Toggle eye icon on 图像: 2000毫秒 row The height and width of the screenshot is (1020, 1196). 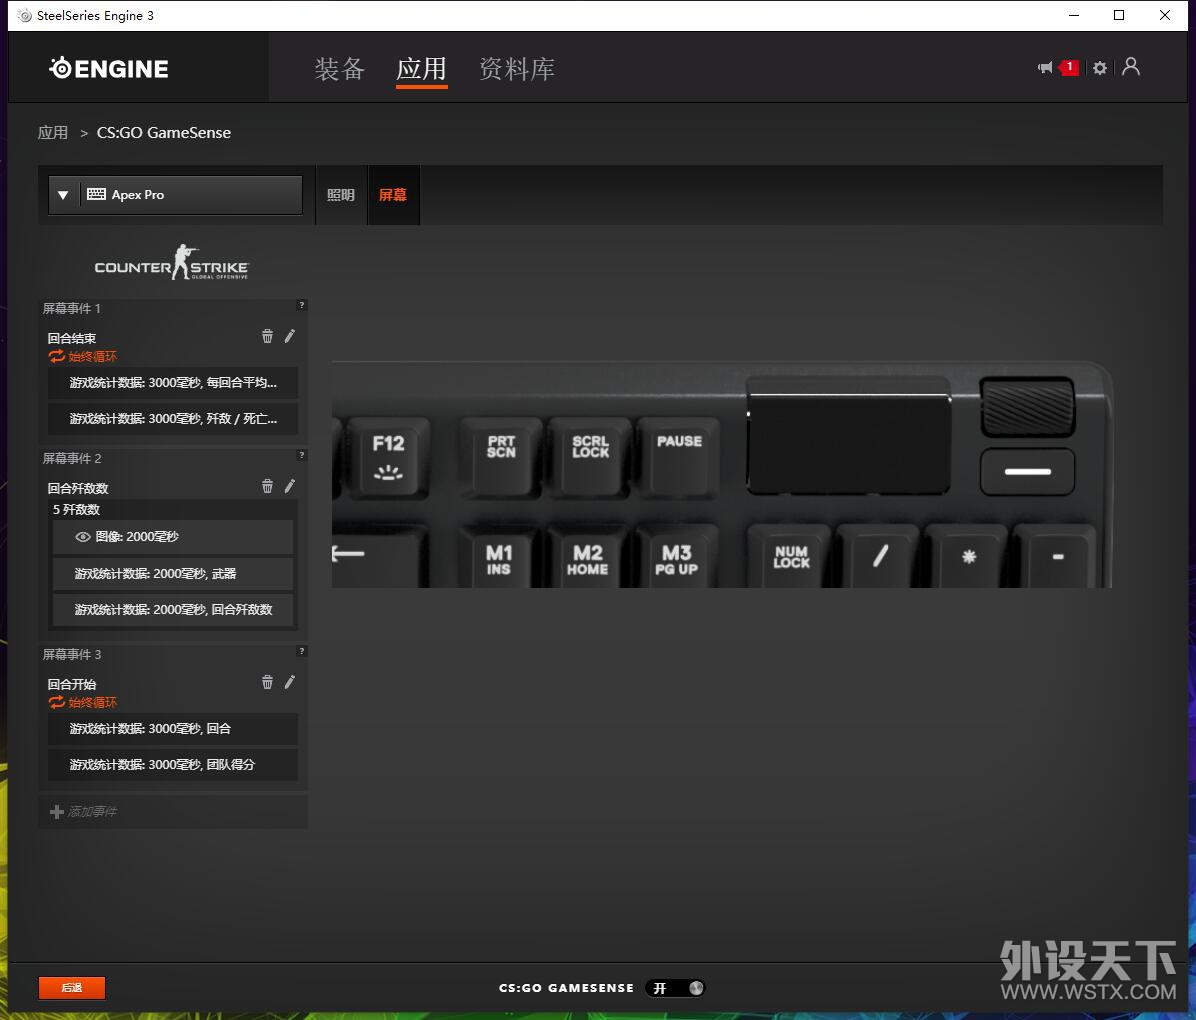pos(83,537)
